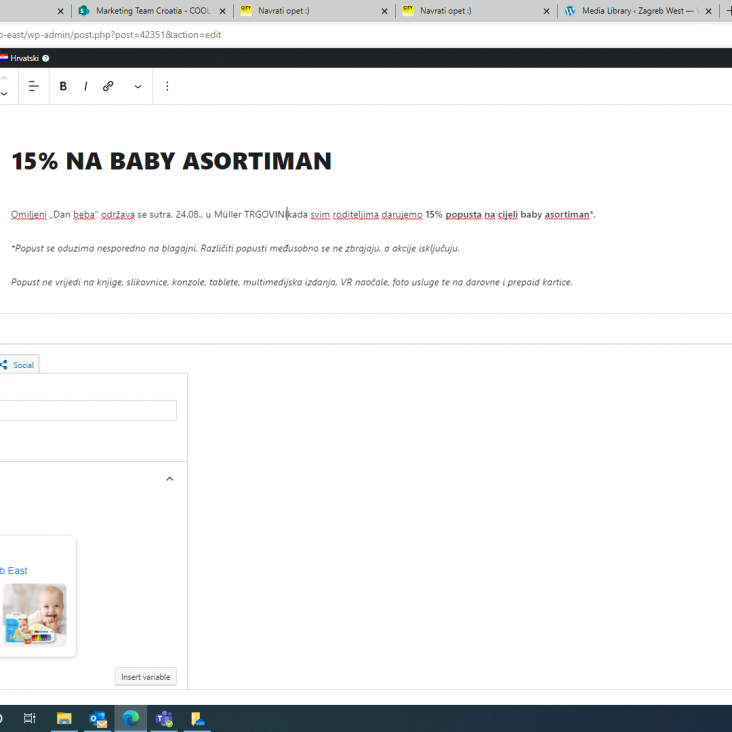Open Task View from the taskbar
The height and width of the screenshot is (732, 732).
(x=29, y=718)
